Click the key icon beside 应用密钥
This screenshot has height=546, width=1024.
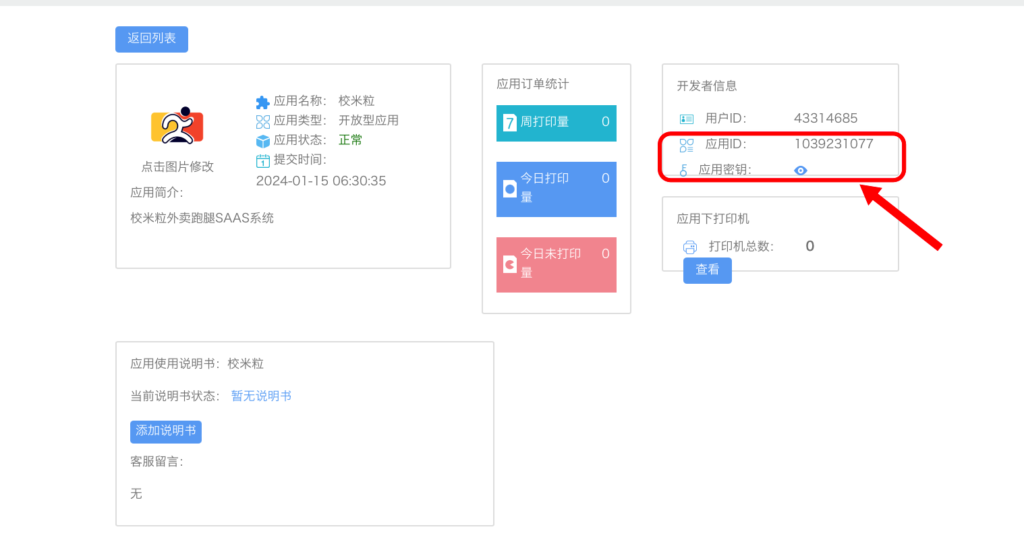[683, 170]
